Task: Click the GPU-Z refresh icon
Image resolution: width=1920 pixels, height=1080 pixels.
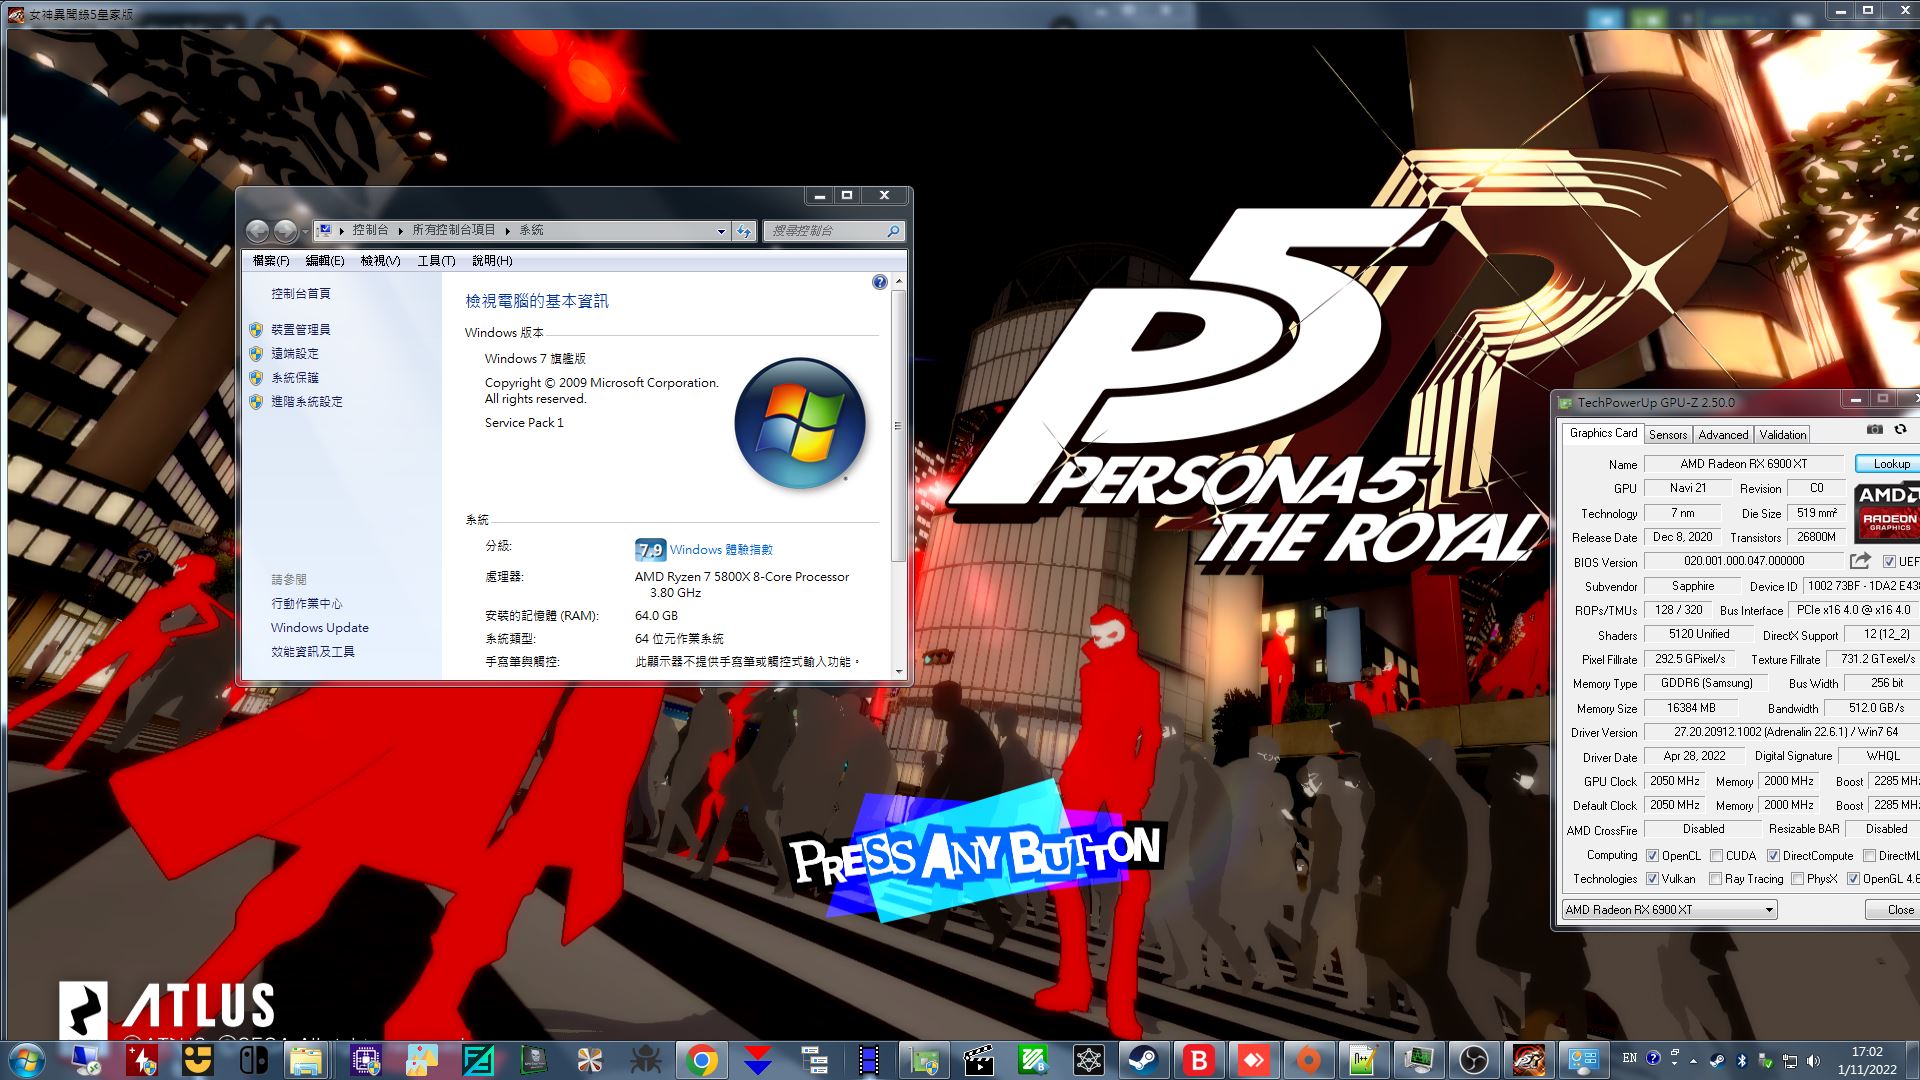Action: coord(1900,429)
